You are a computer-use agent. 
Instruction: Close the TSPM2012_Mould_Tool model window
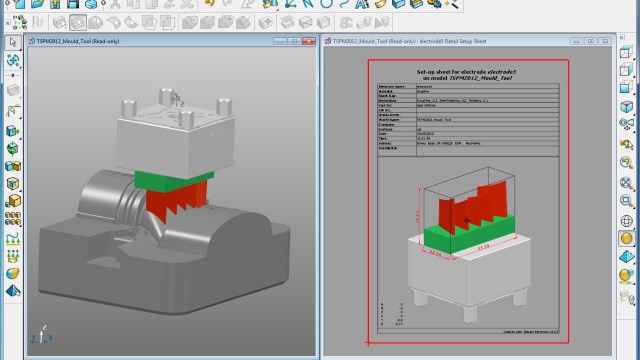point(309,41)
